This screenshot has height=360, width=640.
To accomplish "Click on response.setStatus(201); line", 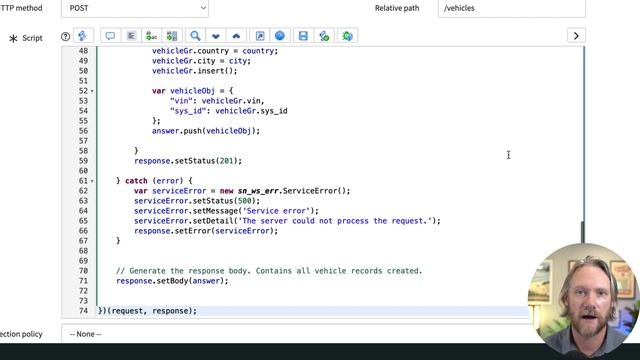I will click(x=188, y=161).
